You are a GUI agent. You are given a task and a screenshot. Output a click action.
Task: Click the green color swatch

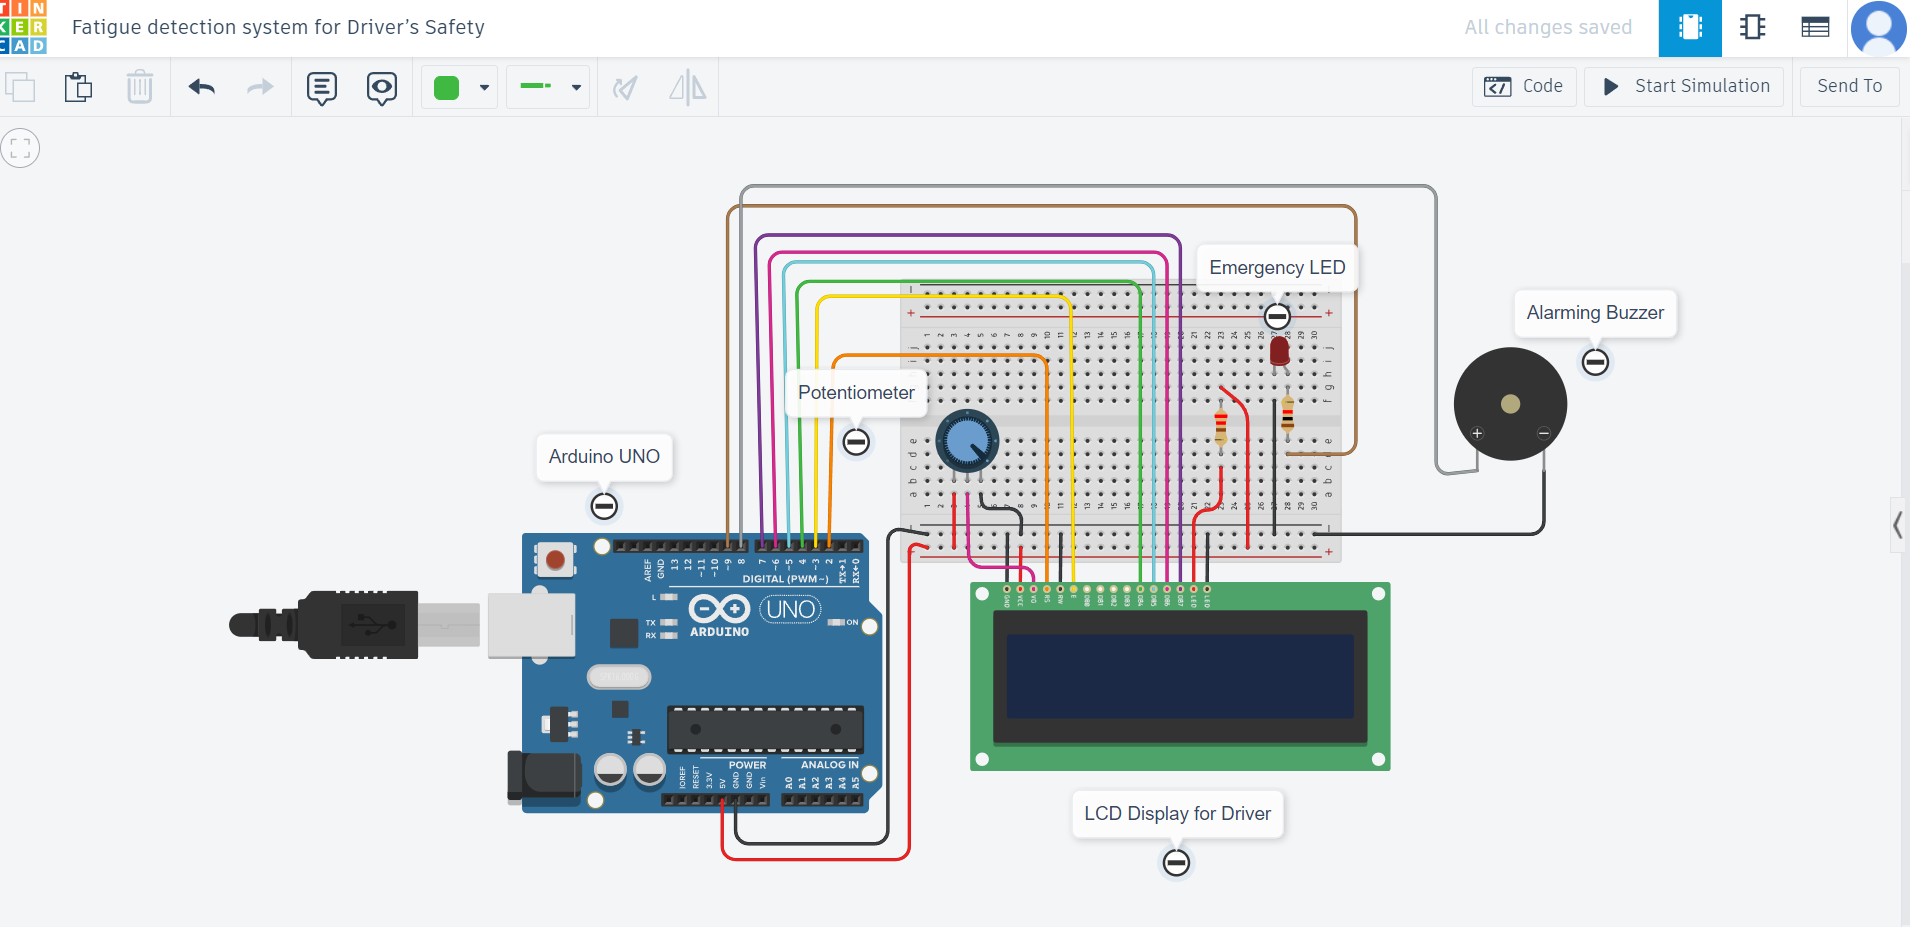[446, 87]
